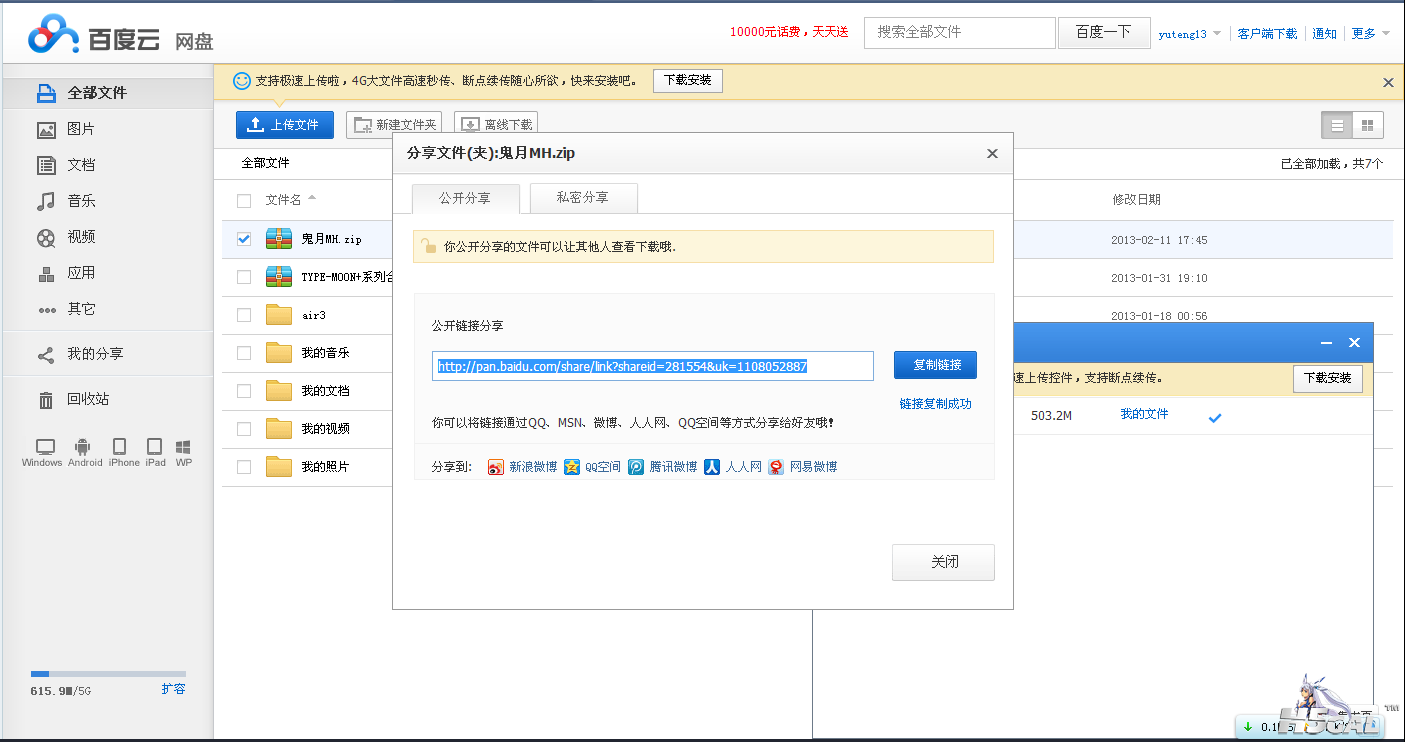Tick the TYPE-MOON file checkbox
1405x742 pixels.
tap(244, 277)
